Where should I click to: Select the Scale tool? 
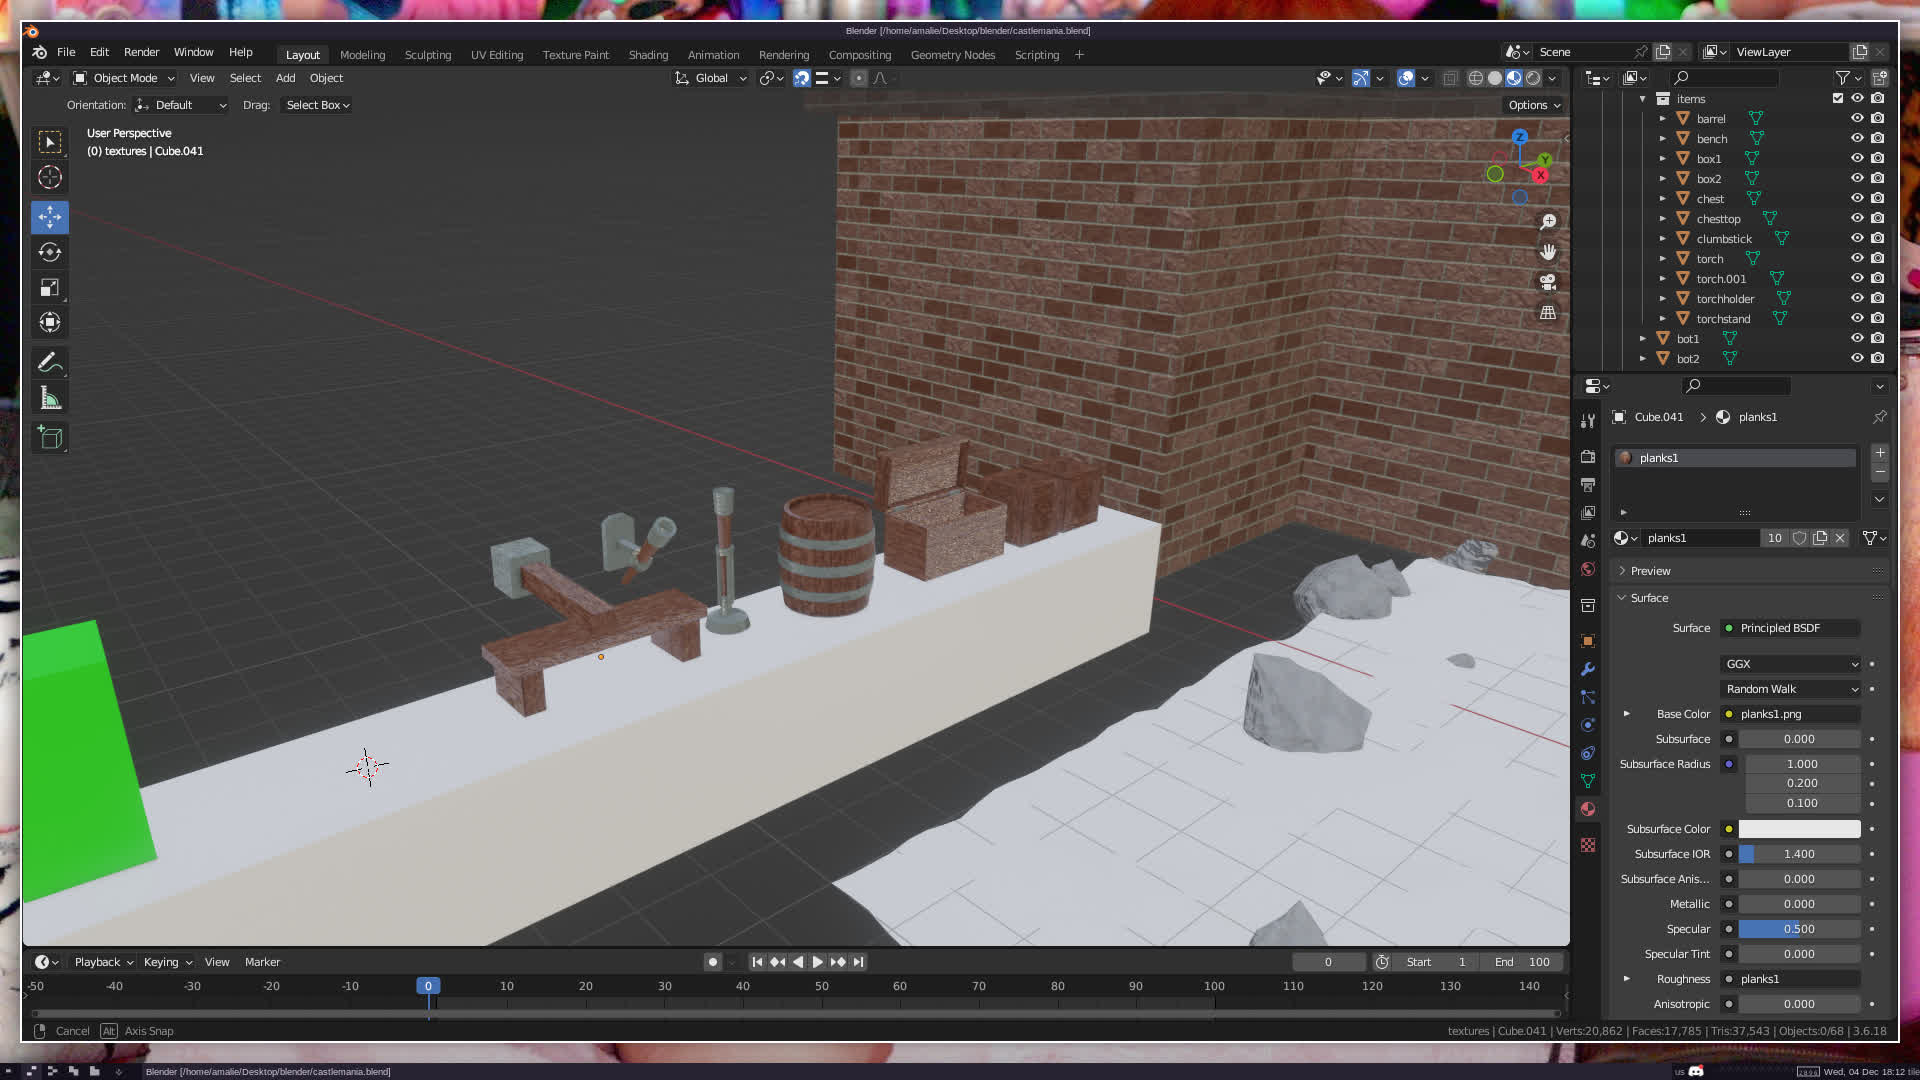click(x=50, y=288)
